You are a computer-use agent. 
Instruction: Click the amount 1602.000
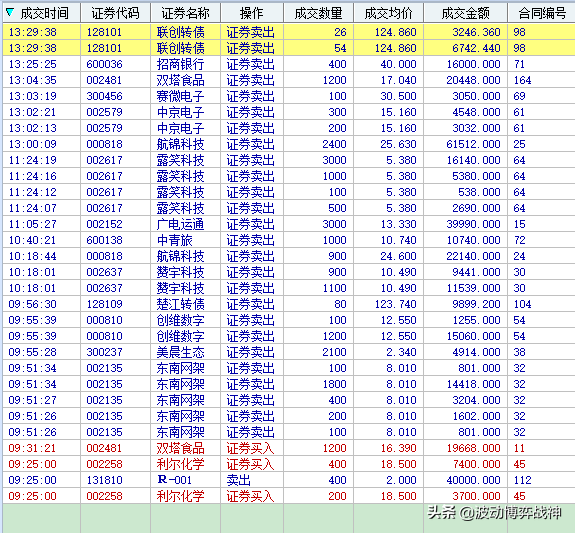pyautogui.click(x=476, y=416)
